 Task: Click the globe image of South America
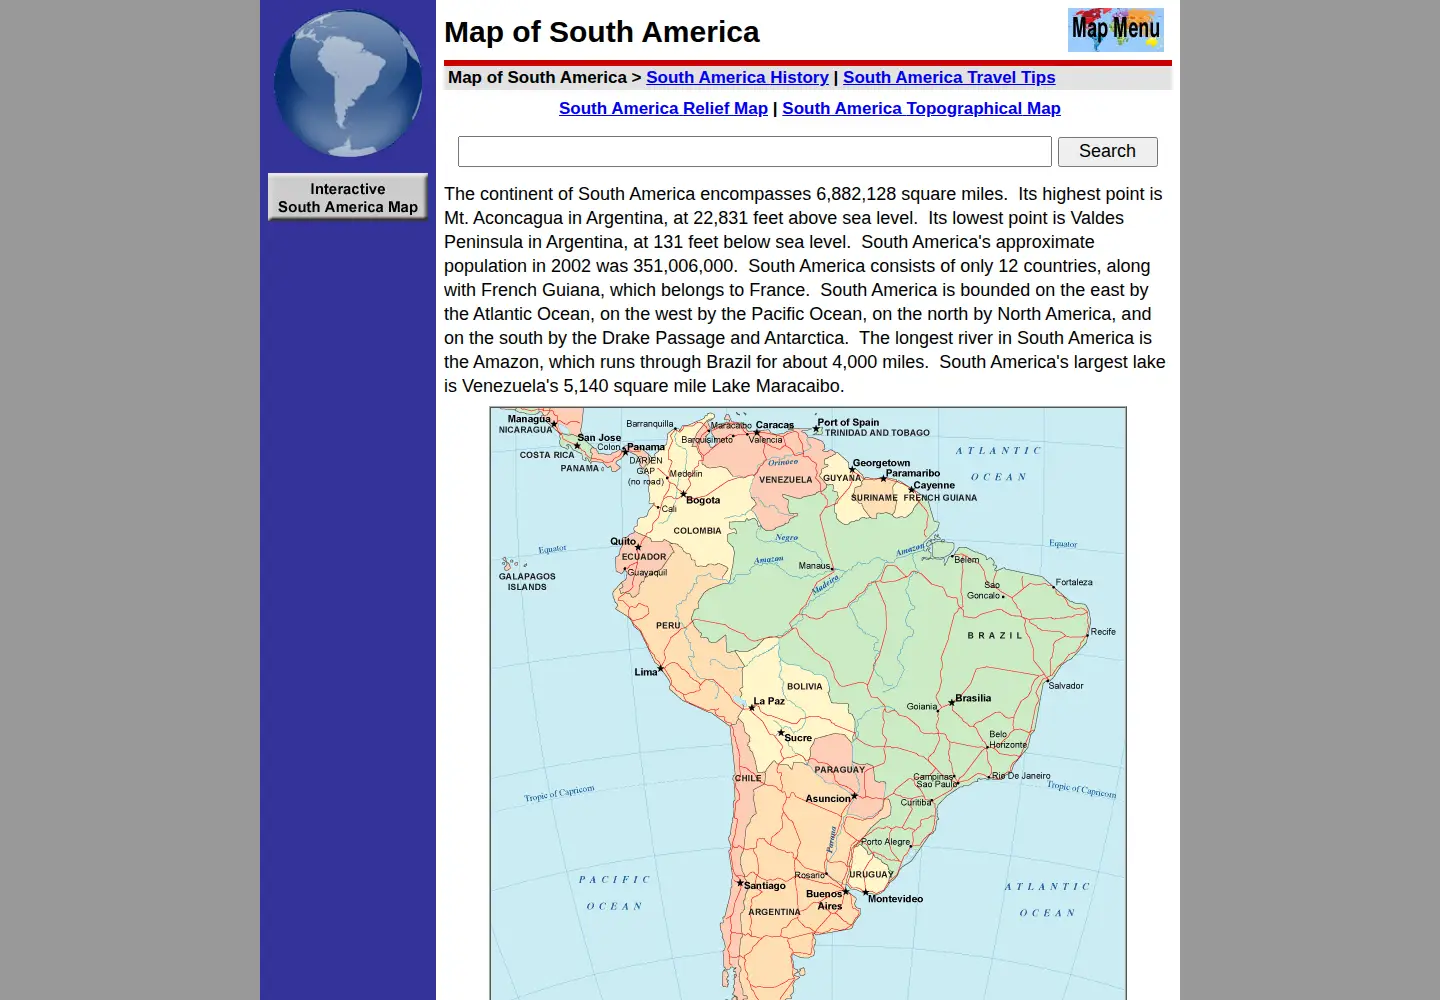348,83
